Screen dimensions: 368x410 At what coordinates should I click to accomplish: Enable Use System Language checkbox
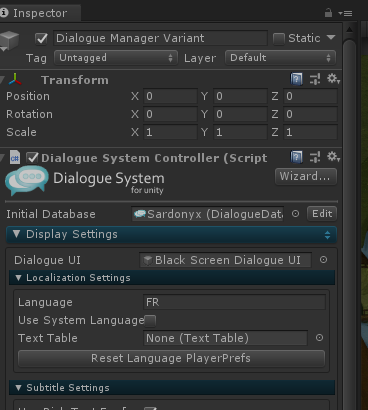point(150,321)
